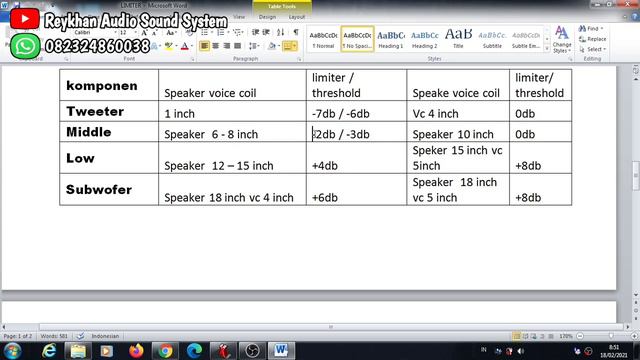Click the borders button
Image resolution: width=640 pixels, height=360 pixels.
(x=287, y=46)
